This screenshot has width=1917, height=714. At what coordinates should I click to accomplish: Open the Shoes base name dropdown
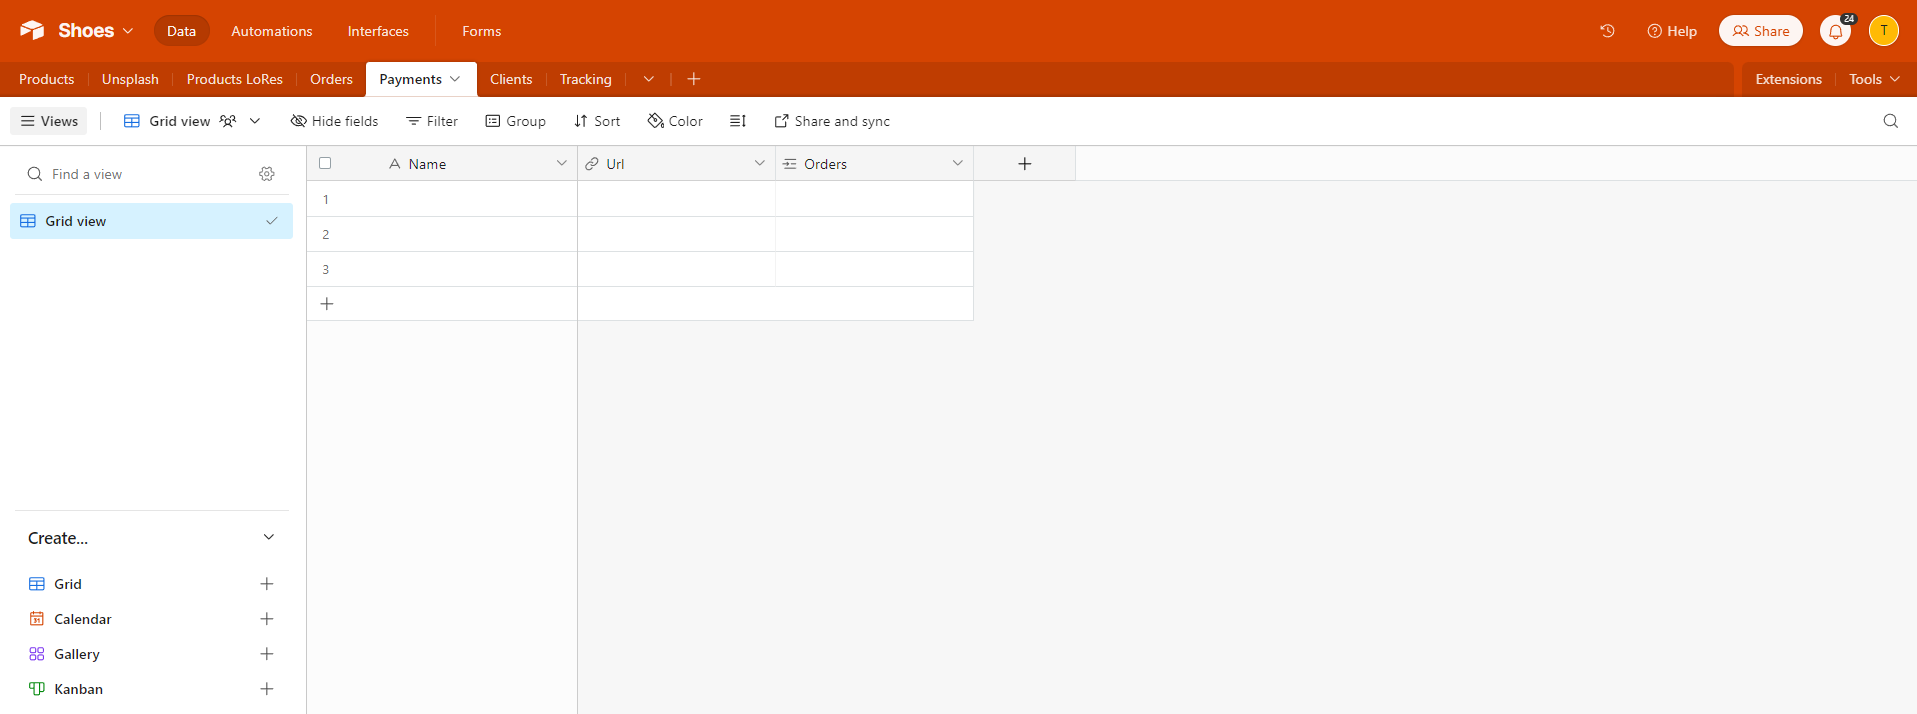click(x=96, y=31)
